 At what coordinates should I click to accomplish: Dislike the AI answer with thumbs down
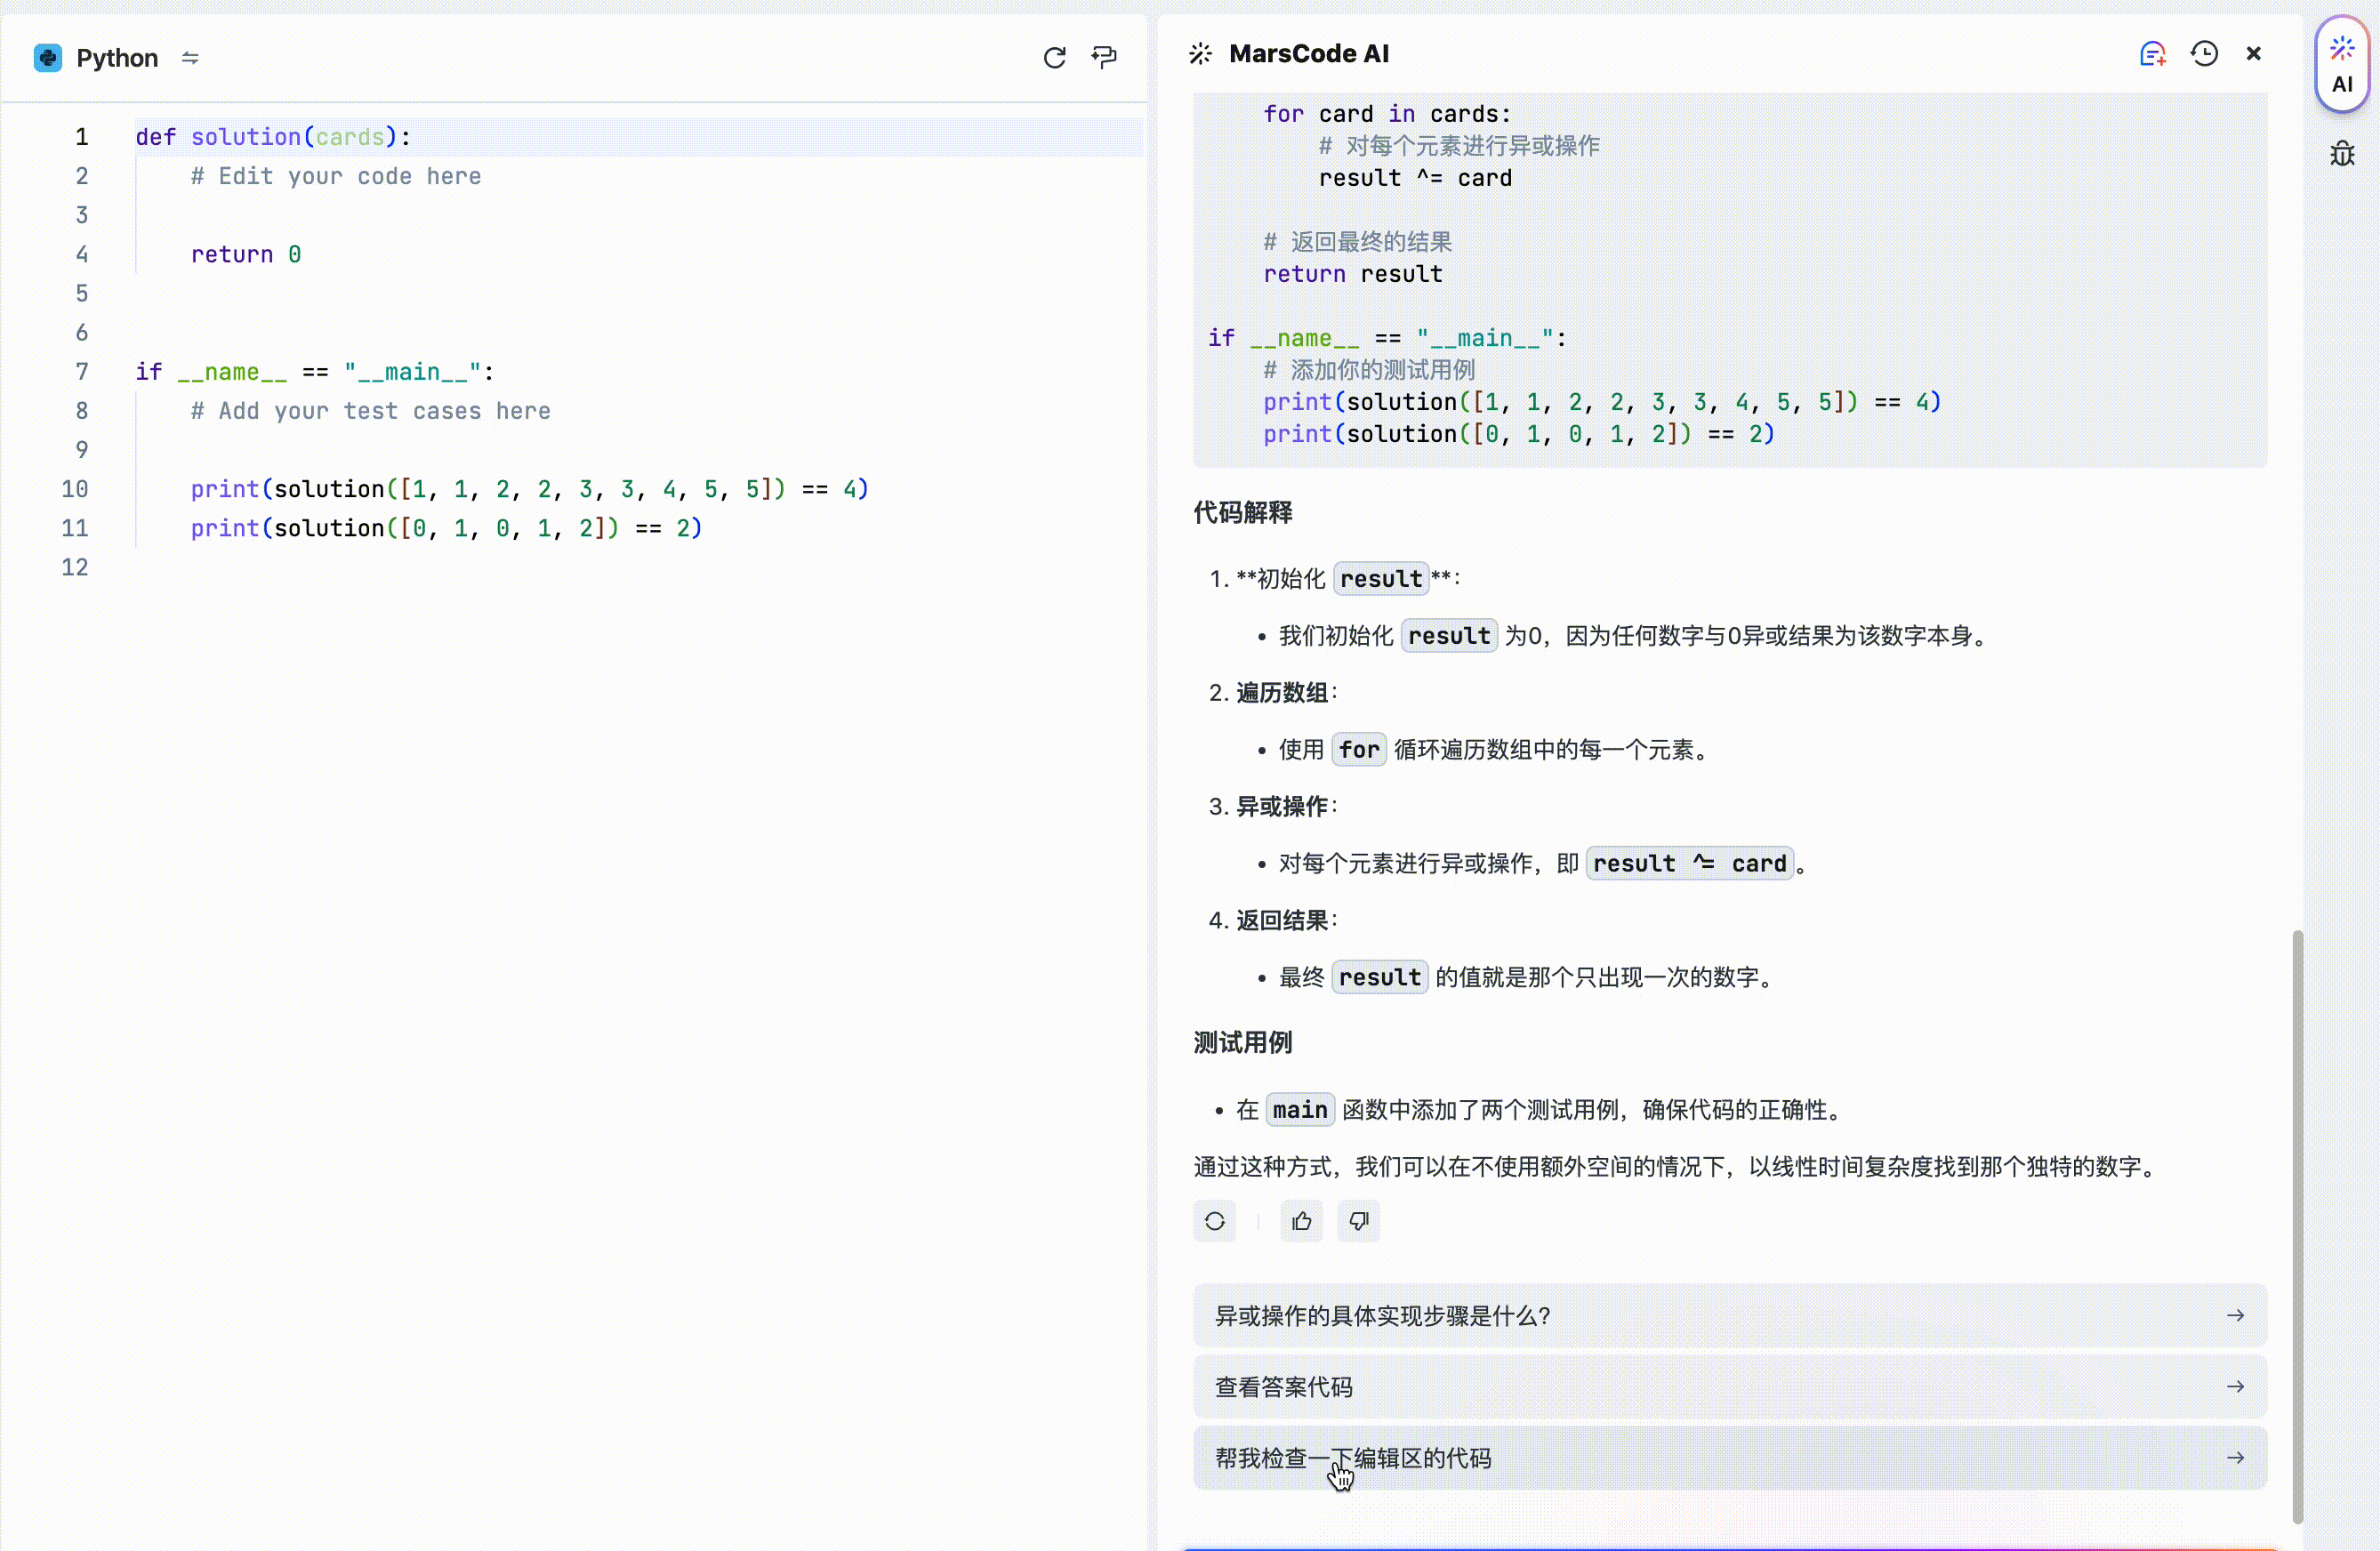(1358, 1221)
